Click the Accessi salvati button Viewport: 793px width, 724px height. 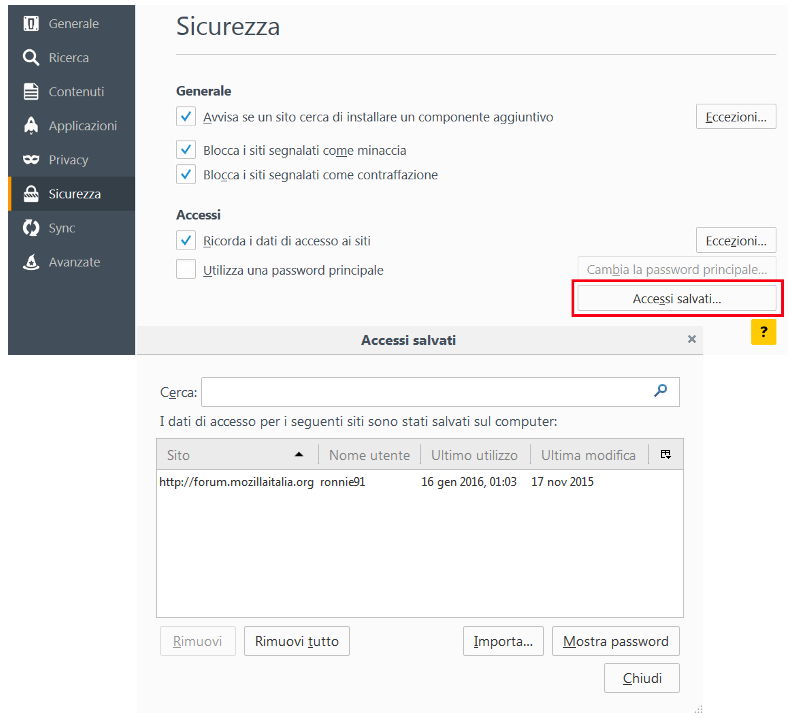(677, 298)
